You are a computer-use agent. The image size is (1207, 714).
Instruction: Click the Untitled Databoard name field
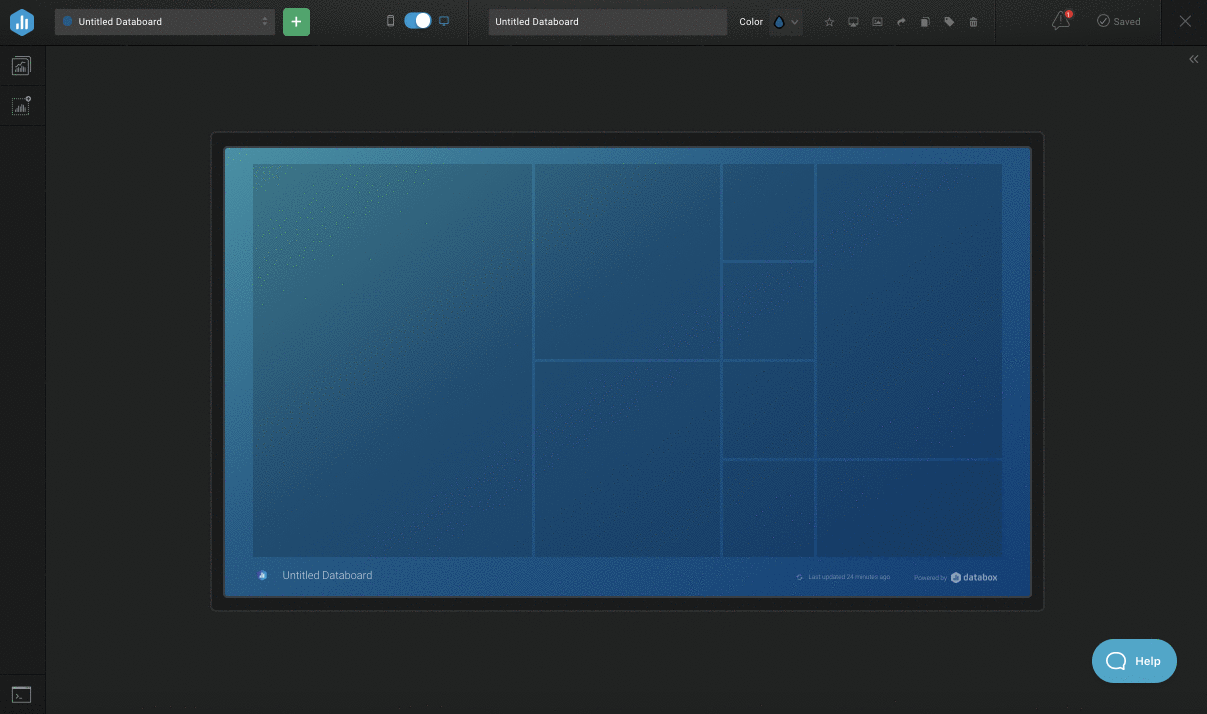(608, 21)
